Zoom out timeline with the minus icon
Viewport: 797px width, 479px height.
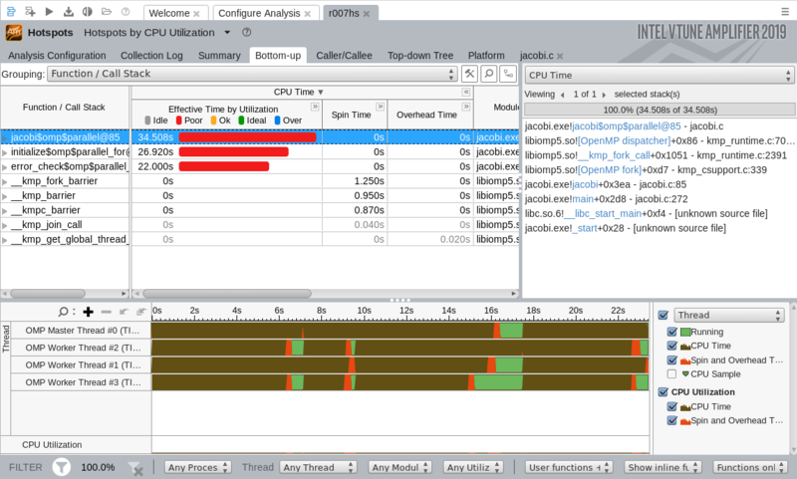point(106,312)
